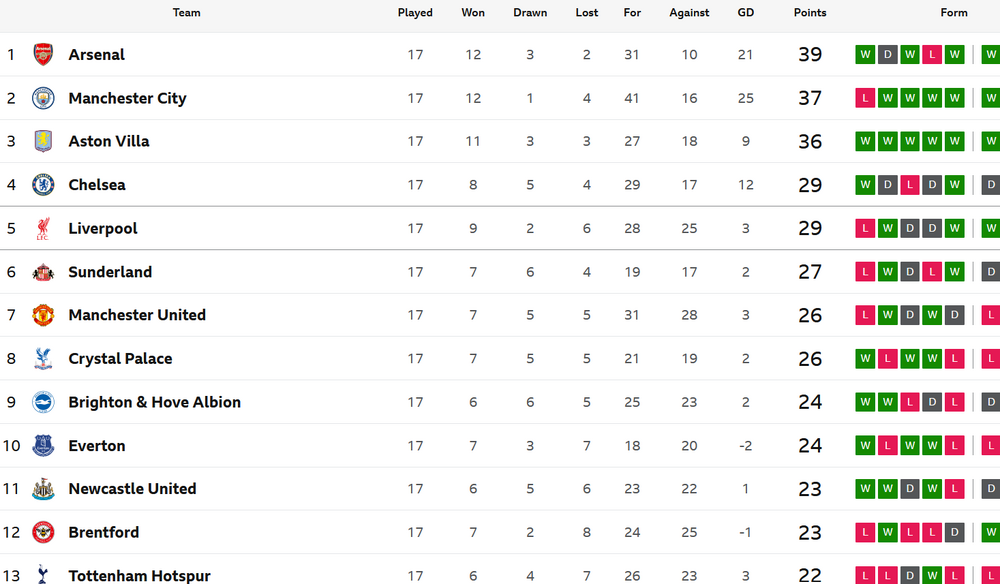Select the Form column header
Image resolution: width=1000 pixels, height=584 pixels.
coord(954,13)
